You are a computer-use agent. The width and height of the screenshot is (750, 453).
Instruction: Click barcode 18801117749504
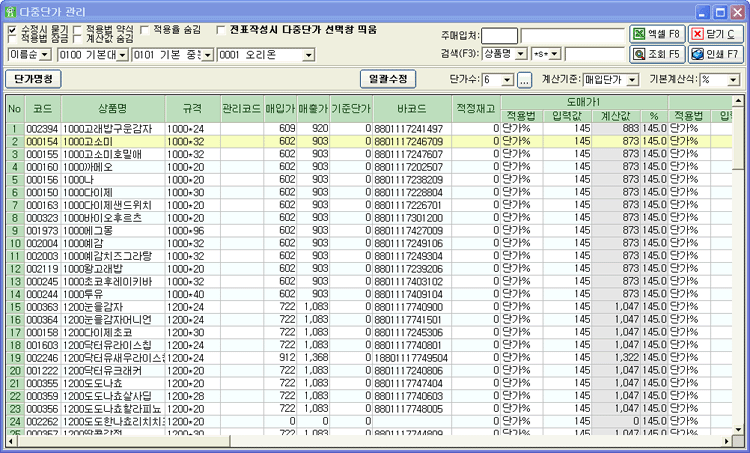coord(412,358)
